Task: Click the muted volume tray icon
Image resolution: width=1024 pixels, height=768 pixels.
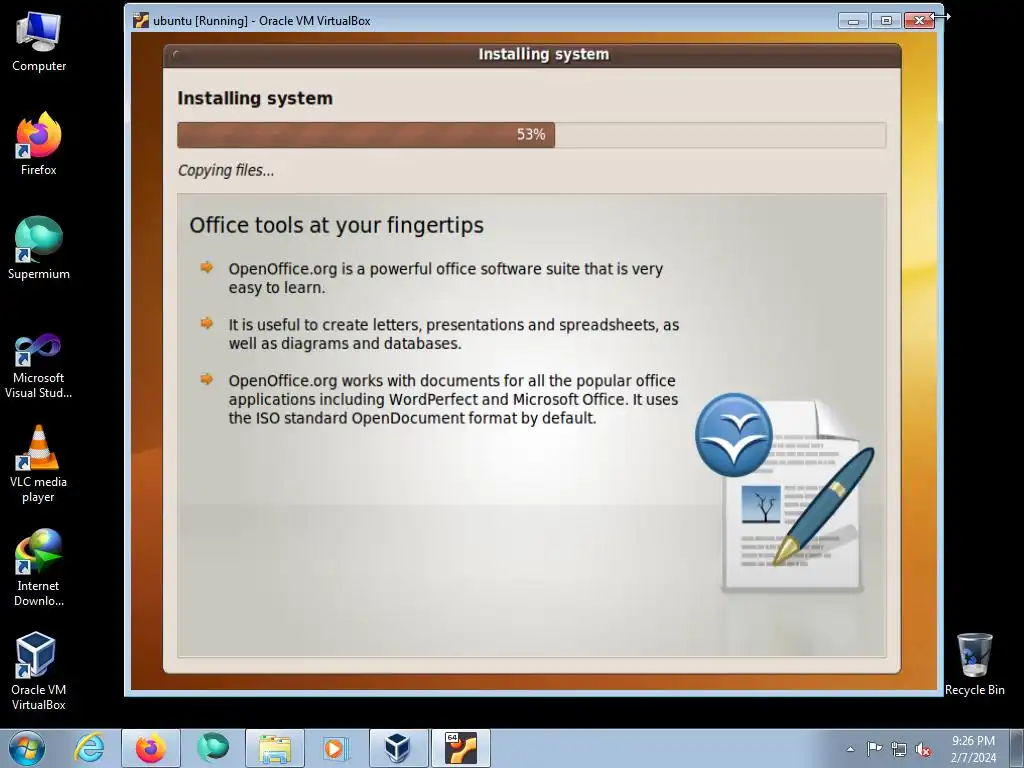Action: (x=923, y=749)
